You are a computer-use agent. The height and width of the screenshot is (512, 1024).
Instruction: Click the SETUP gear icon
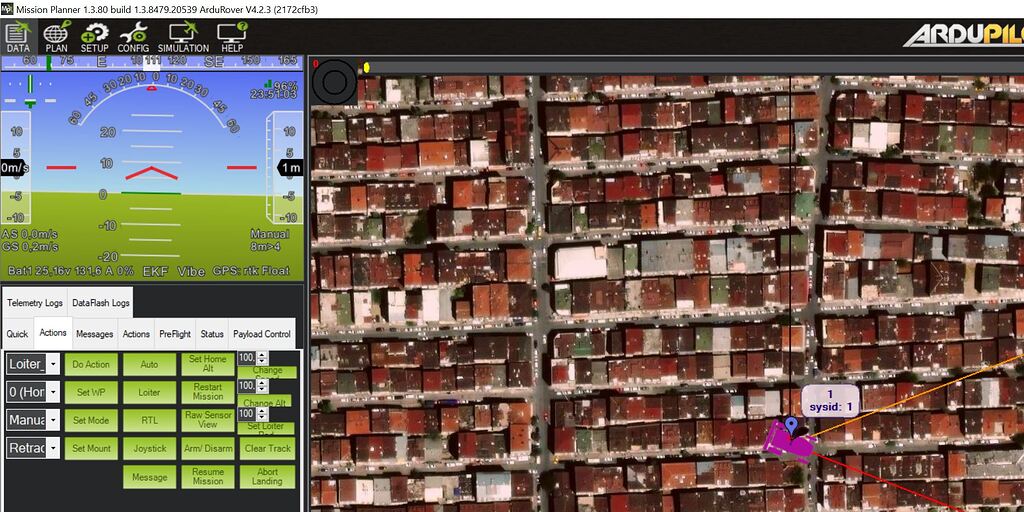pos(94,35)
